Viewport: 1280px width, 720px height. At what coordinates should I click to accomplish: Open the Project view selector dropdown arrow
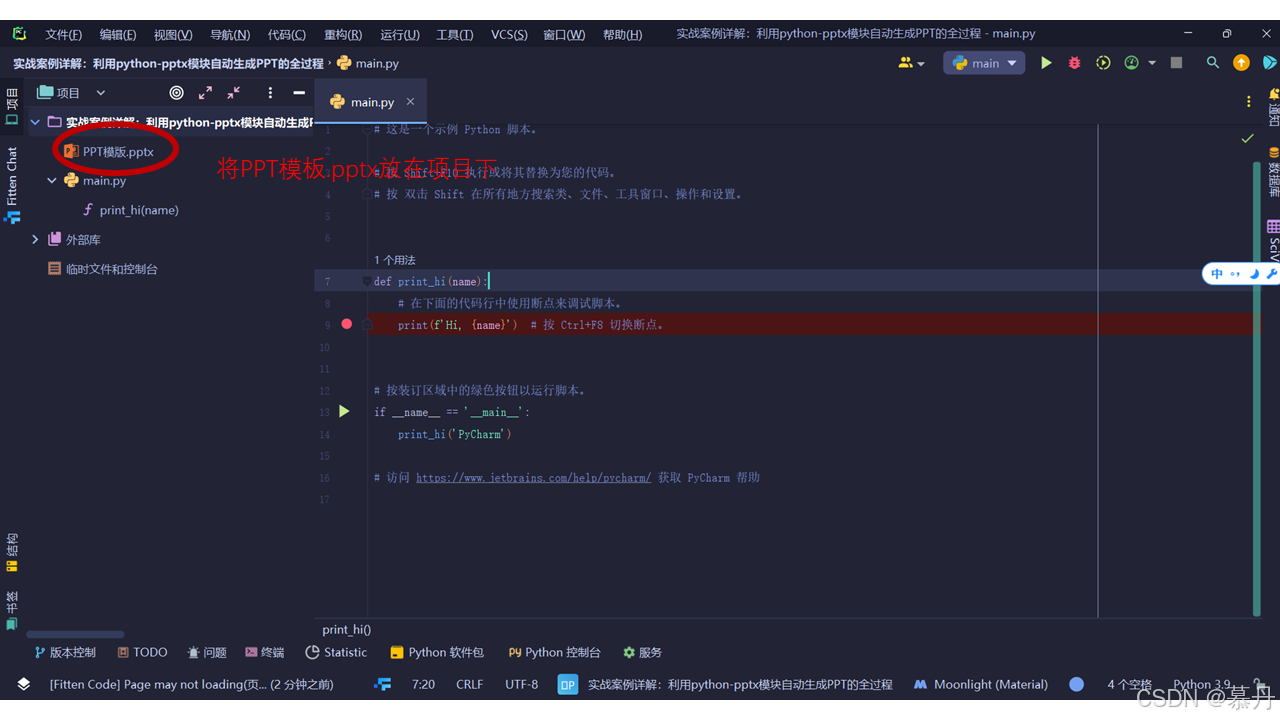point(101,92)
